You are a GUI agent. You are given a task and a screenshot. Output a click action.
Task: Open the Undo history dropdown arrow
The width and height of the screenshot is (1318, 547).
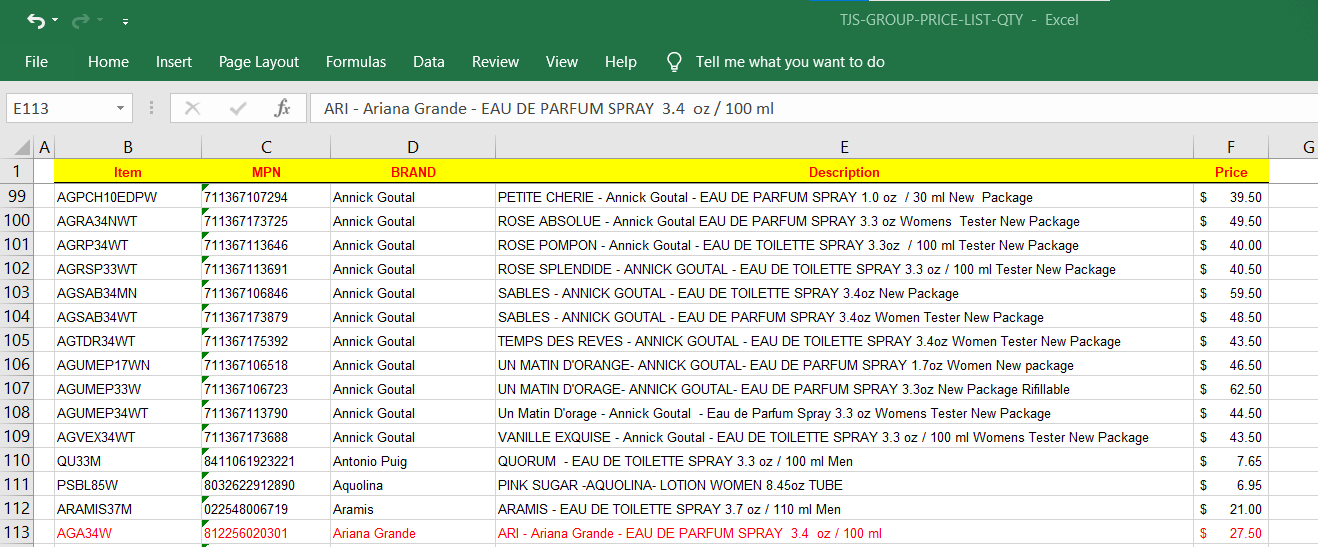55,21
